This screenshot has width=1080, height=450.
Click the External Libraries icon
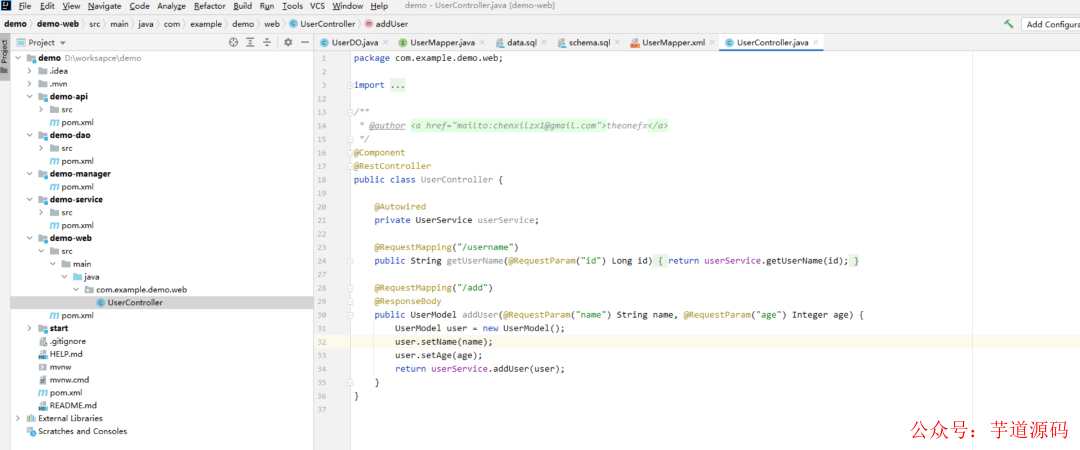(31, 418)
